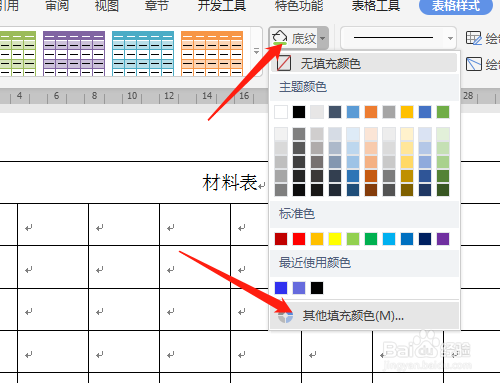The height and width of the screenshot is (383, 500).
Task: Select recently used black color
Action: (x=317, y=288)
